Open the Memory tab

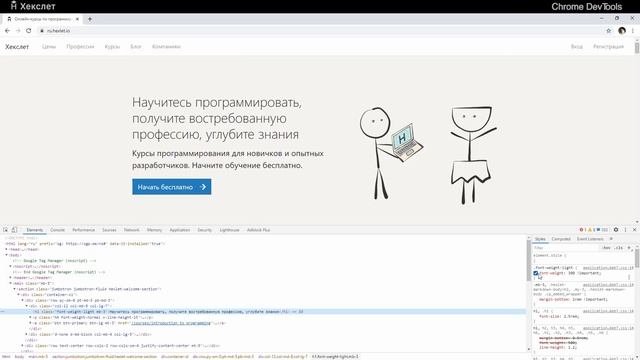(154, 230)
